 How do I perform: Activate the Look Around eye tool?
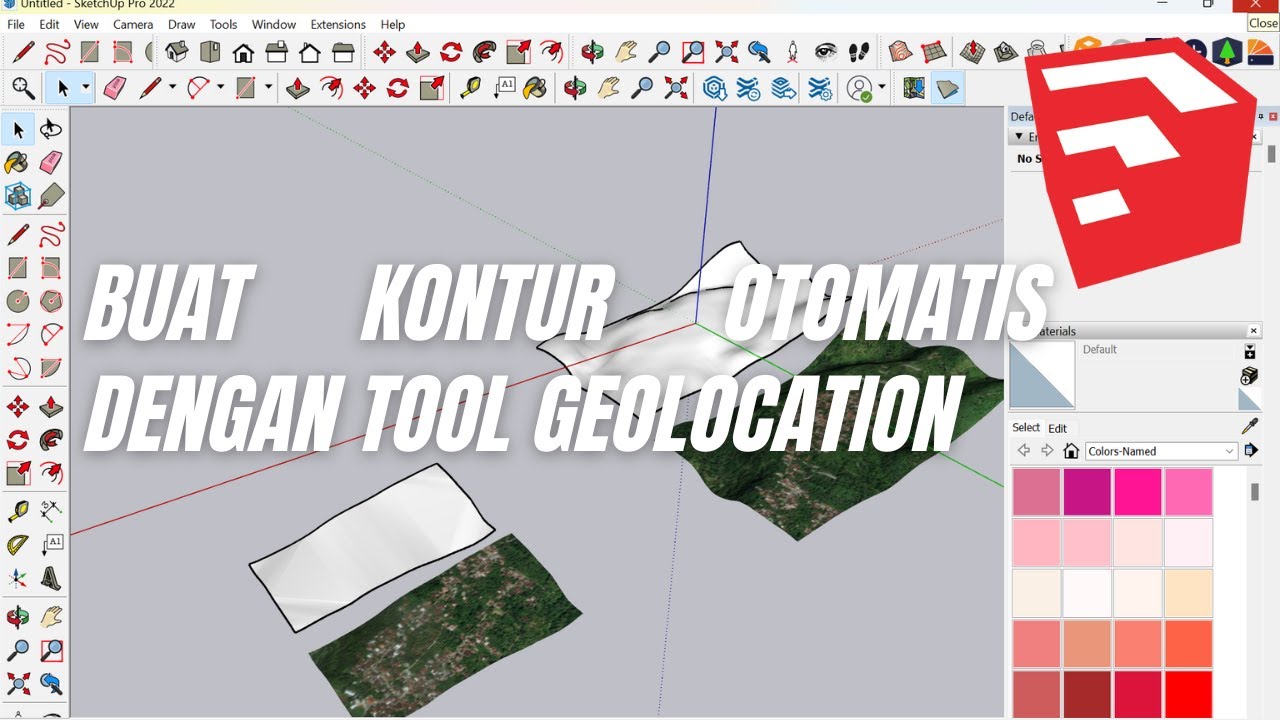click(825, 51)
